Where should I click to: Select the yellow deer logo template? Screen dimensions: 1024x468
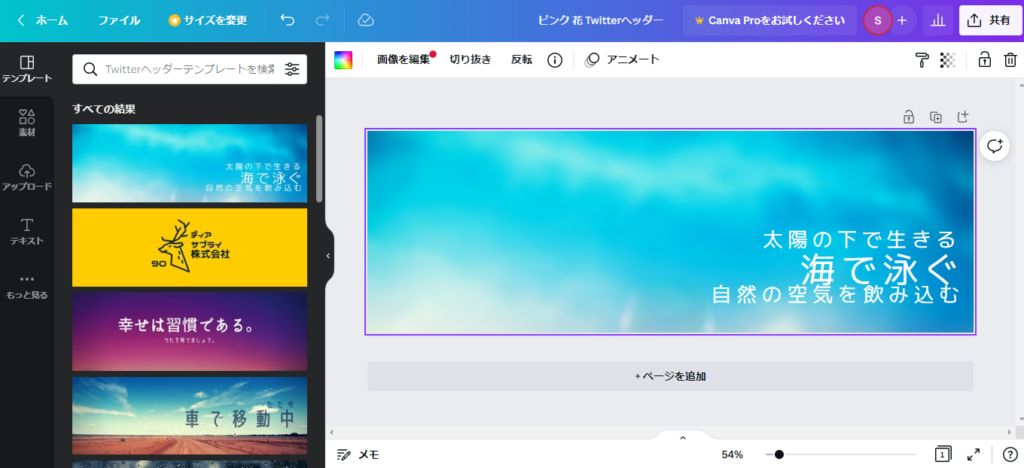click(x=189, y=247)
